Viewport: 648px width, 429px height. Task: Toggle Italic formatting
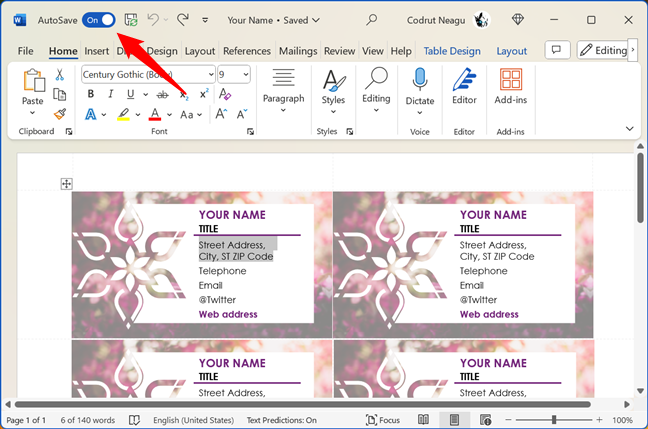pos(111,94)
